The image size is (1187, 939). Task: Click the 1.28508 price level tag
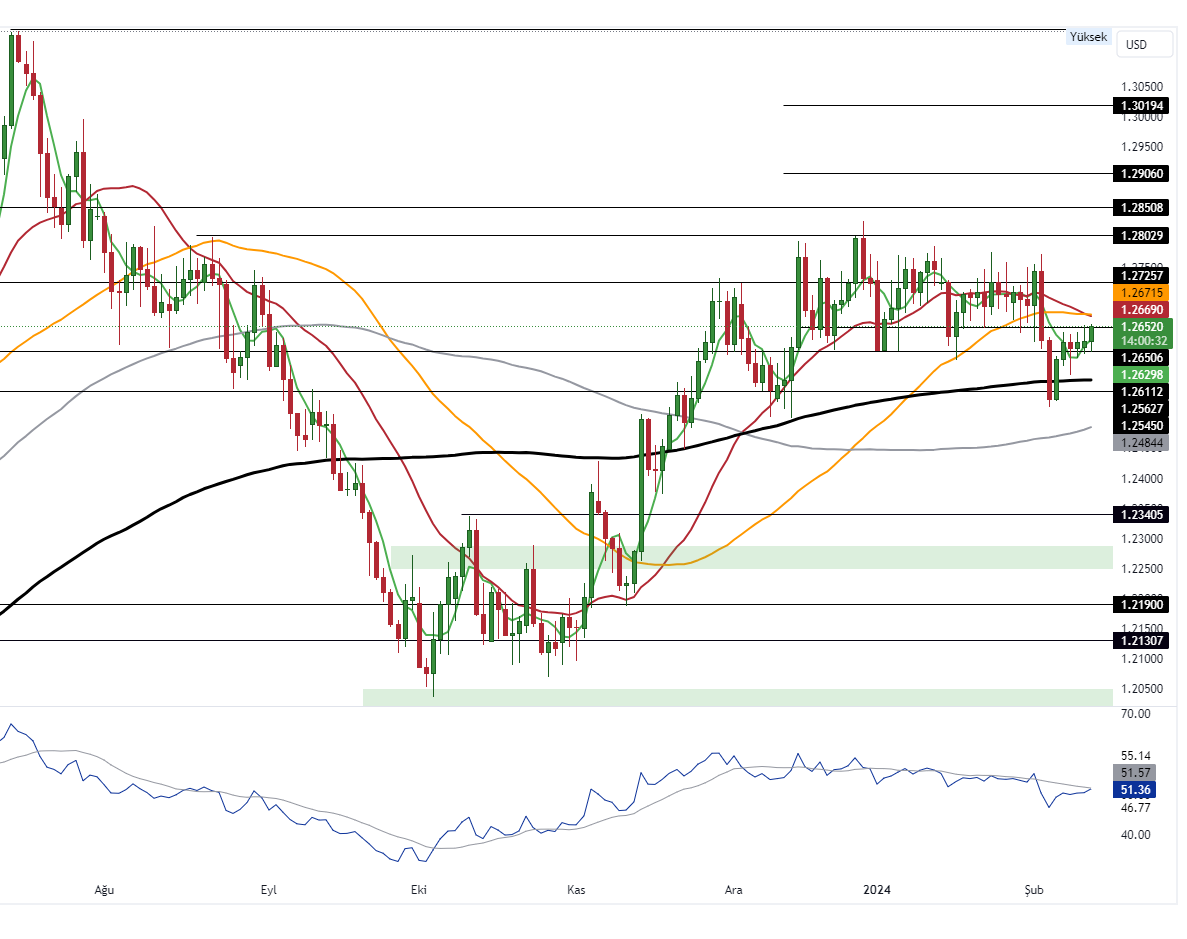[x=1141, y=208]
